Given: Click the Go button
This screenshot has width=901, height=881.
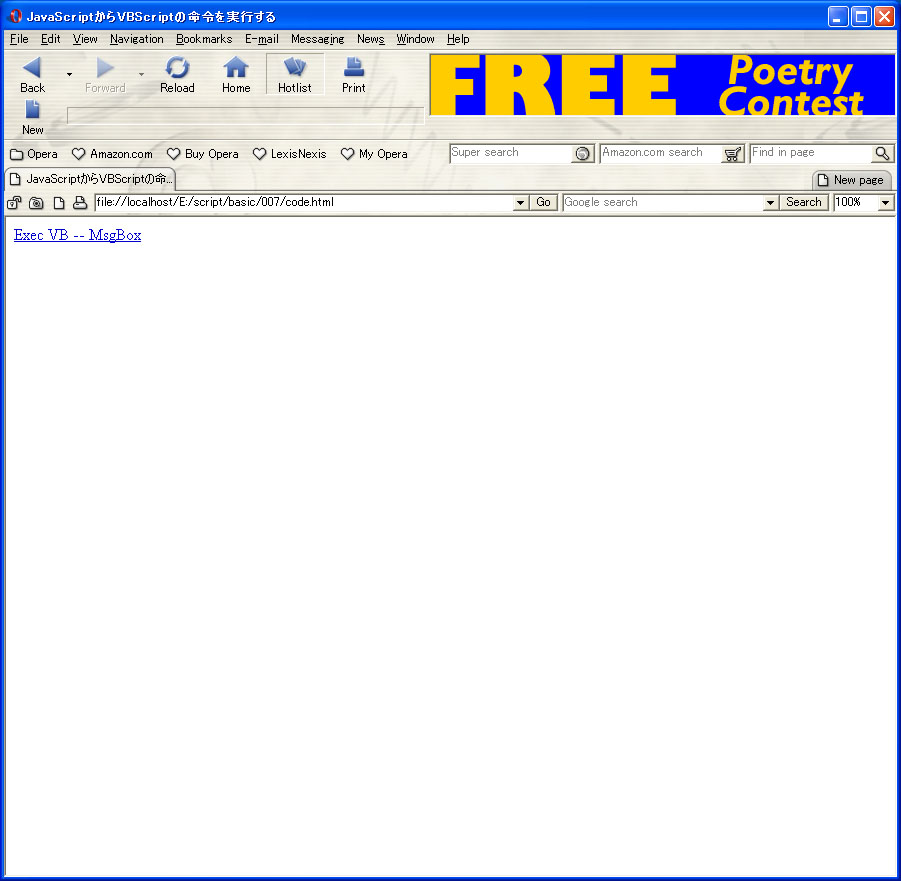Looking at the screenshot, I should click(543, 202).
